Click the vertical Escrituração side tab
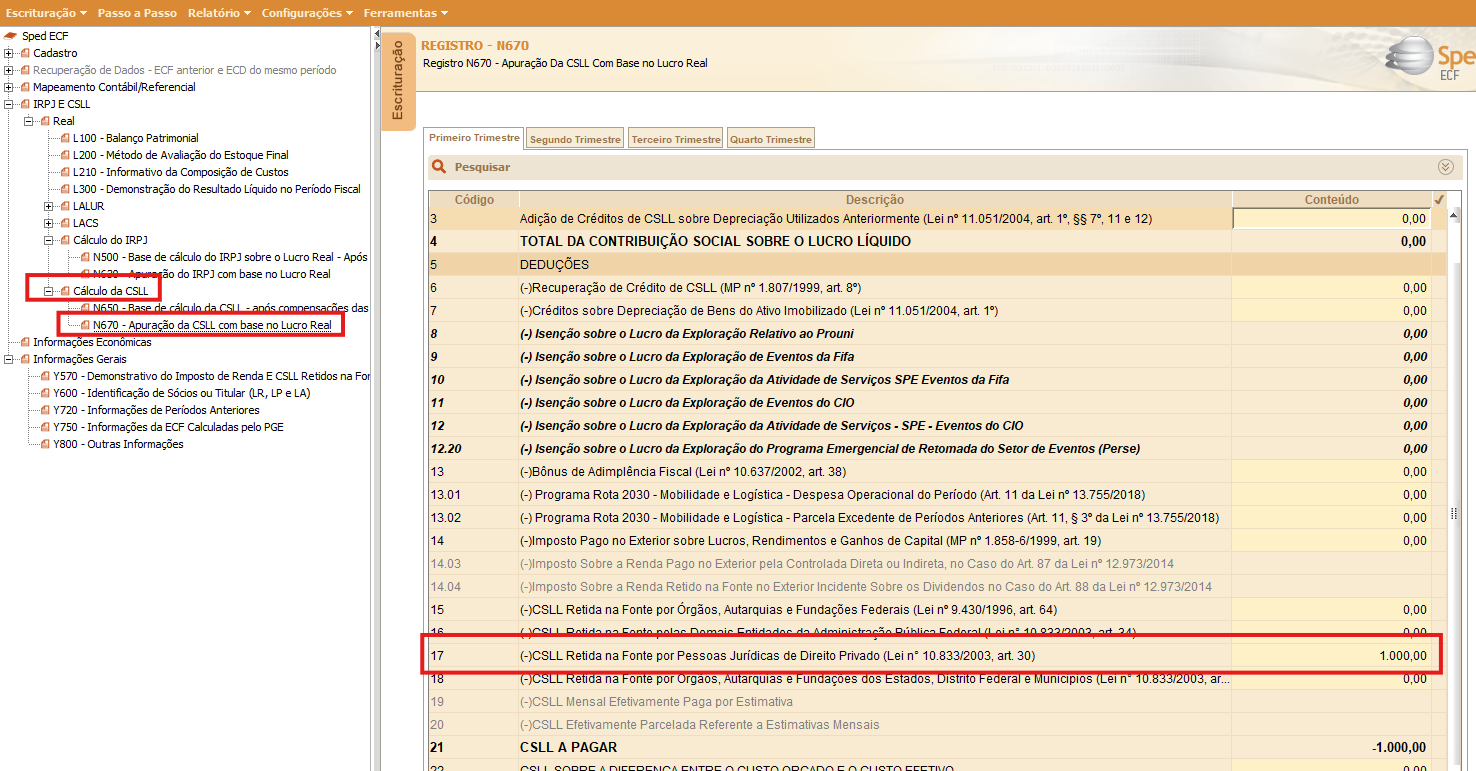This screenshot has height=771, width=1476. (x=397, y=82)
